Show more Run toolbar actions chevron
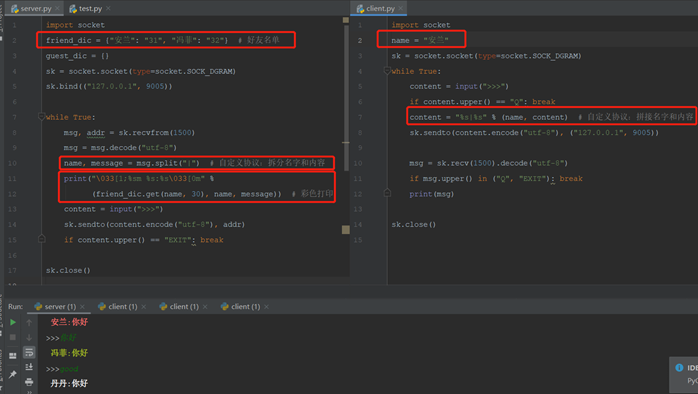The height and width of the screenshot is (394, 698). click(29, 392)
